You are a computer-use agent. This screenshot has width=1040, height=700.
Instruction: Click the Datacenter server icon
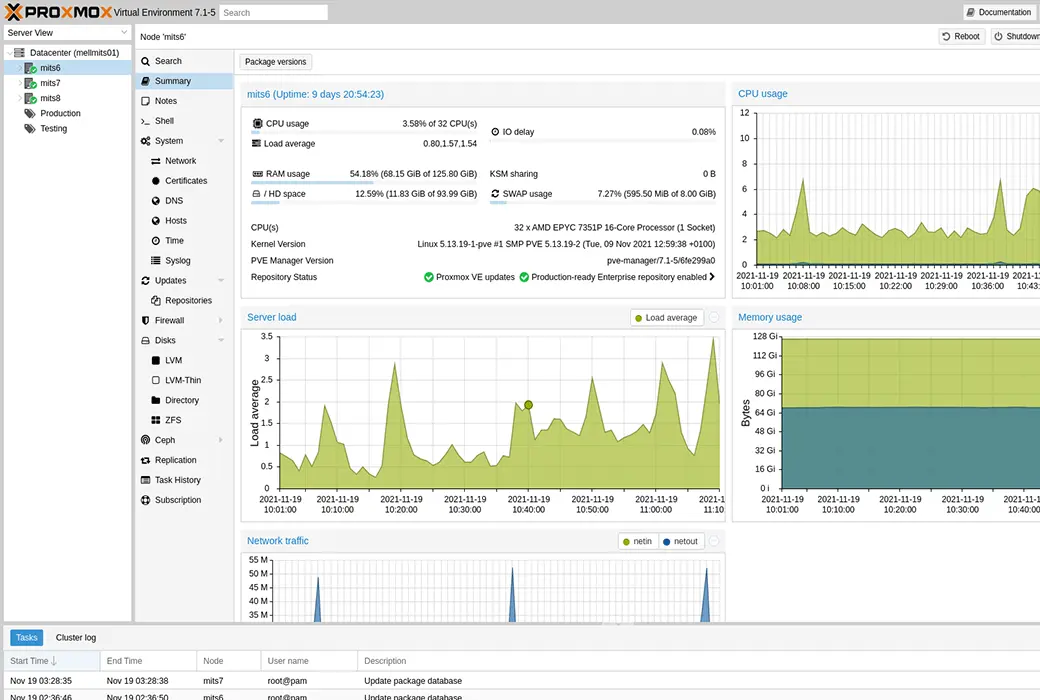(20, 52)
